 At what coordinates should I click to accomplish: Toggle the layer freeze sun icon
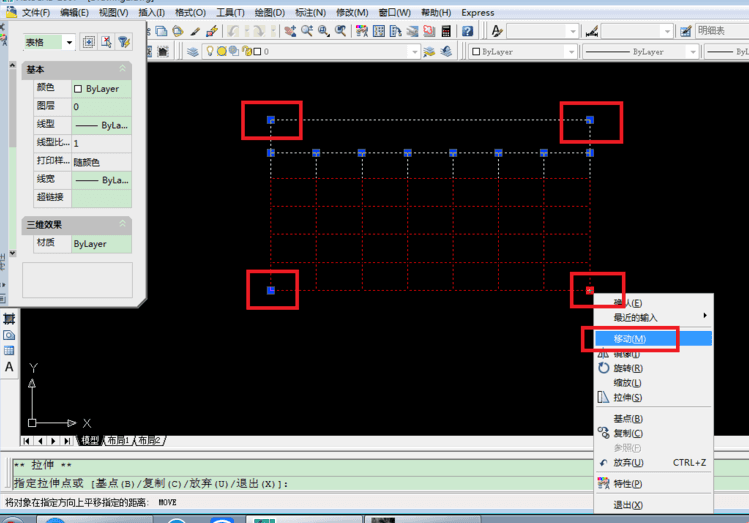[x=222, y=51]
